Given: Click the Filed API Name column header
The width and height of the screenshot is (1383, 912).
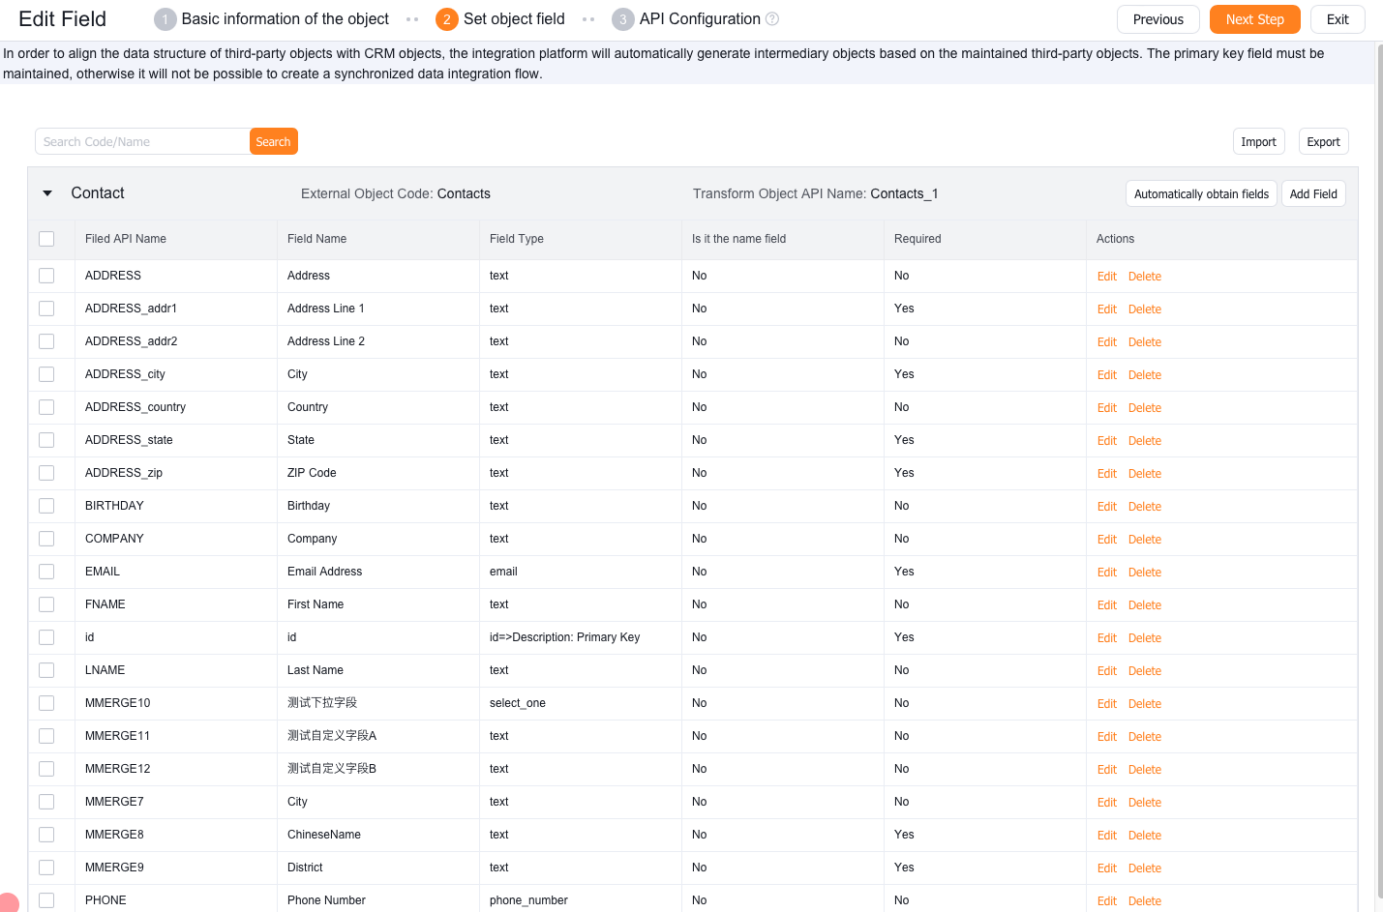Looking at the screenshot, I should pyautogui.click(x=125, y=239).
